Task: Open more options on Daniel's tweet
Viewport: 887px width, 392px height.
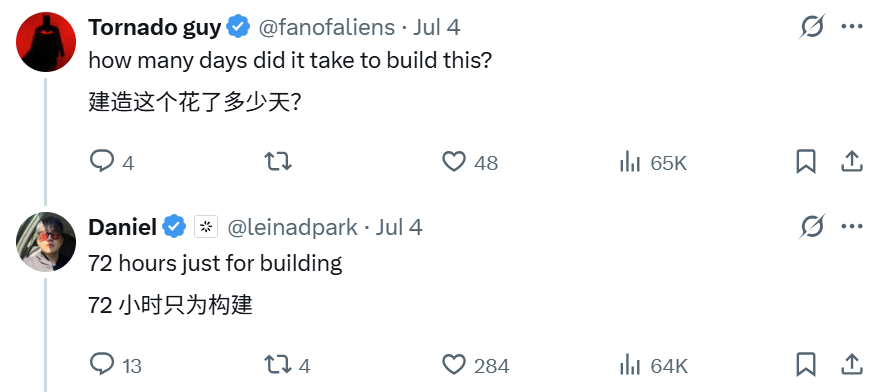Action: [x=851, y=227]
